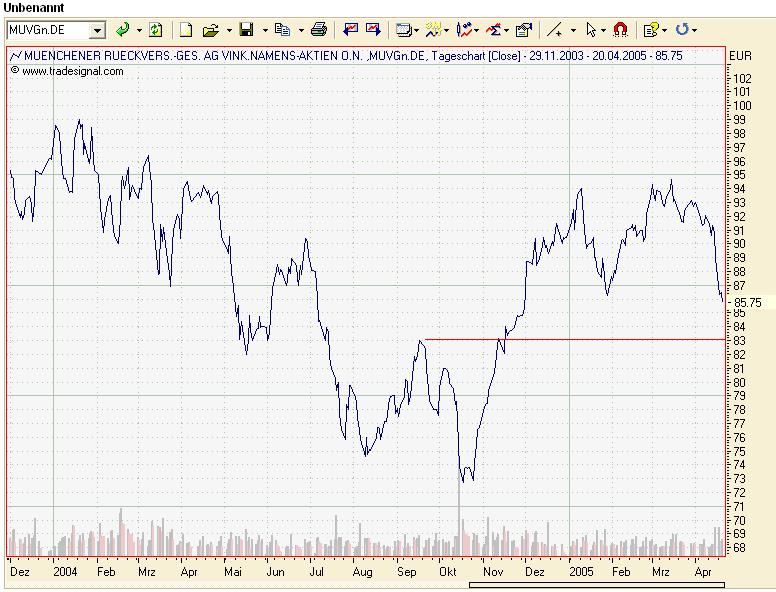The image size is (776, 592).
Task: Click the 2005 label on time axis
Action: click(x=581, y=572)
